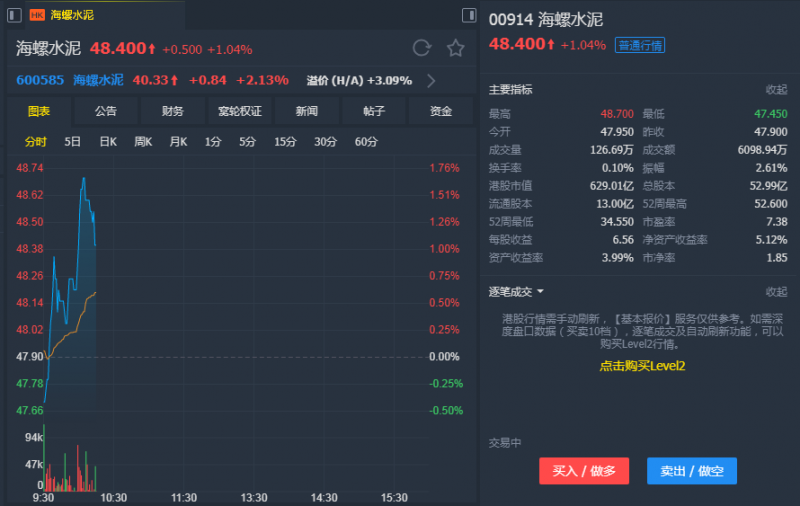
Task: Click the 买入 / 做多 button
Action: [x=584, y=470]
